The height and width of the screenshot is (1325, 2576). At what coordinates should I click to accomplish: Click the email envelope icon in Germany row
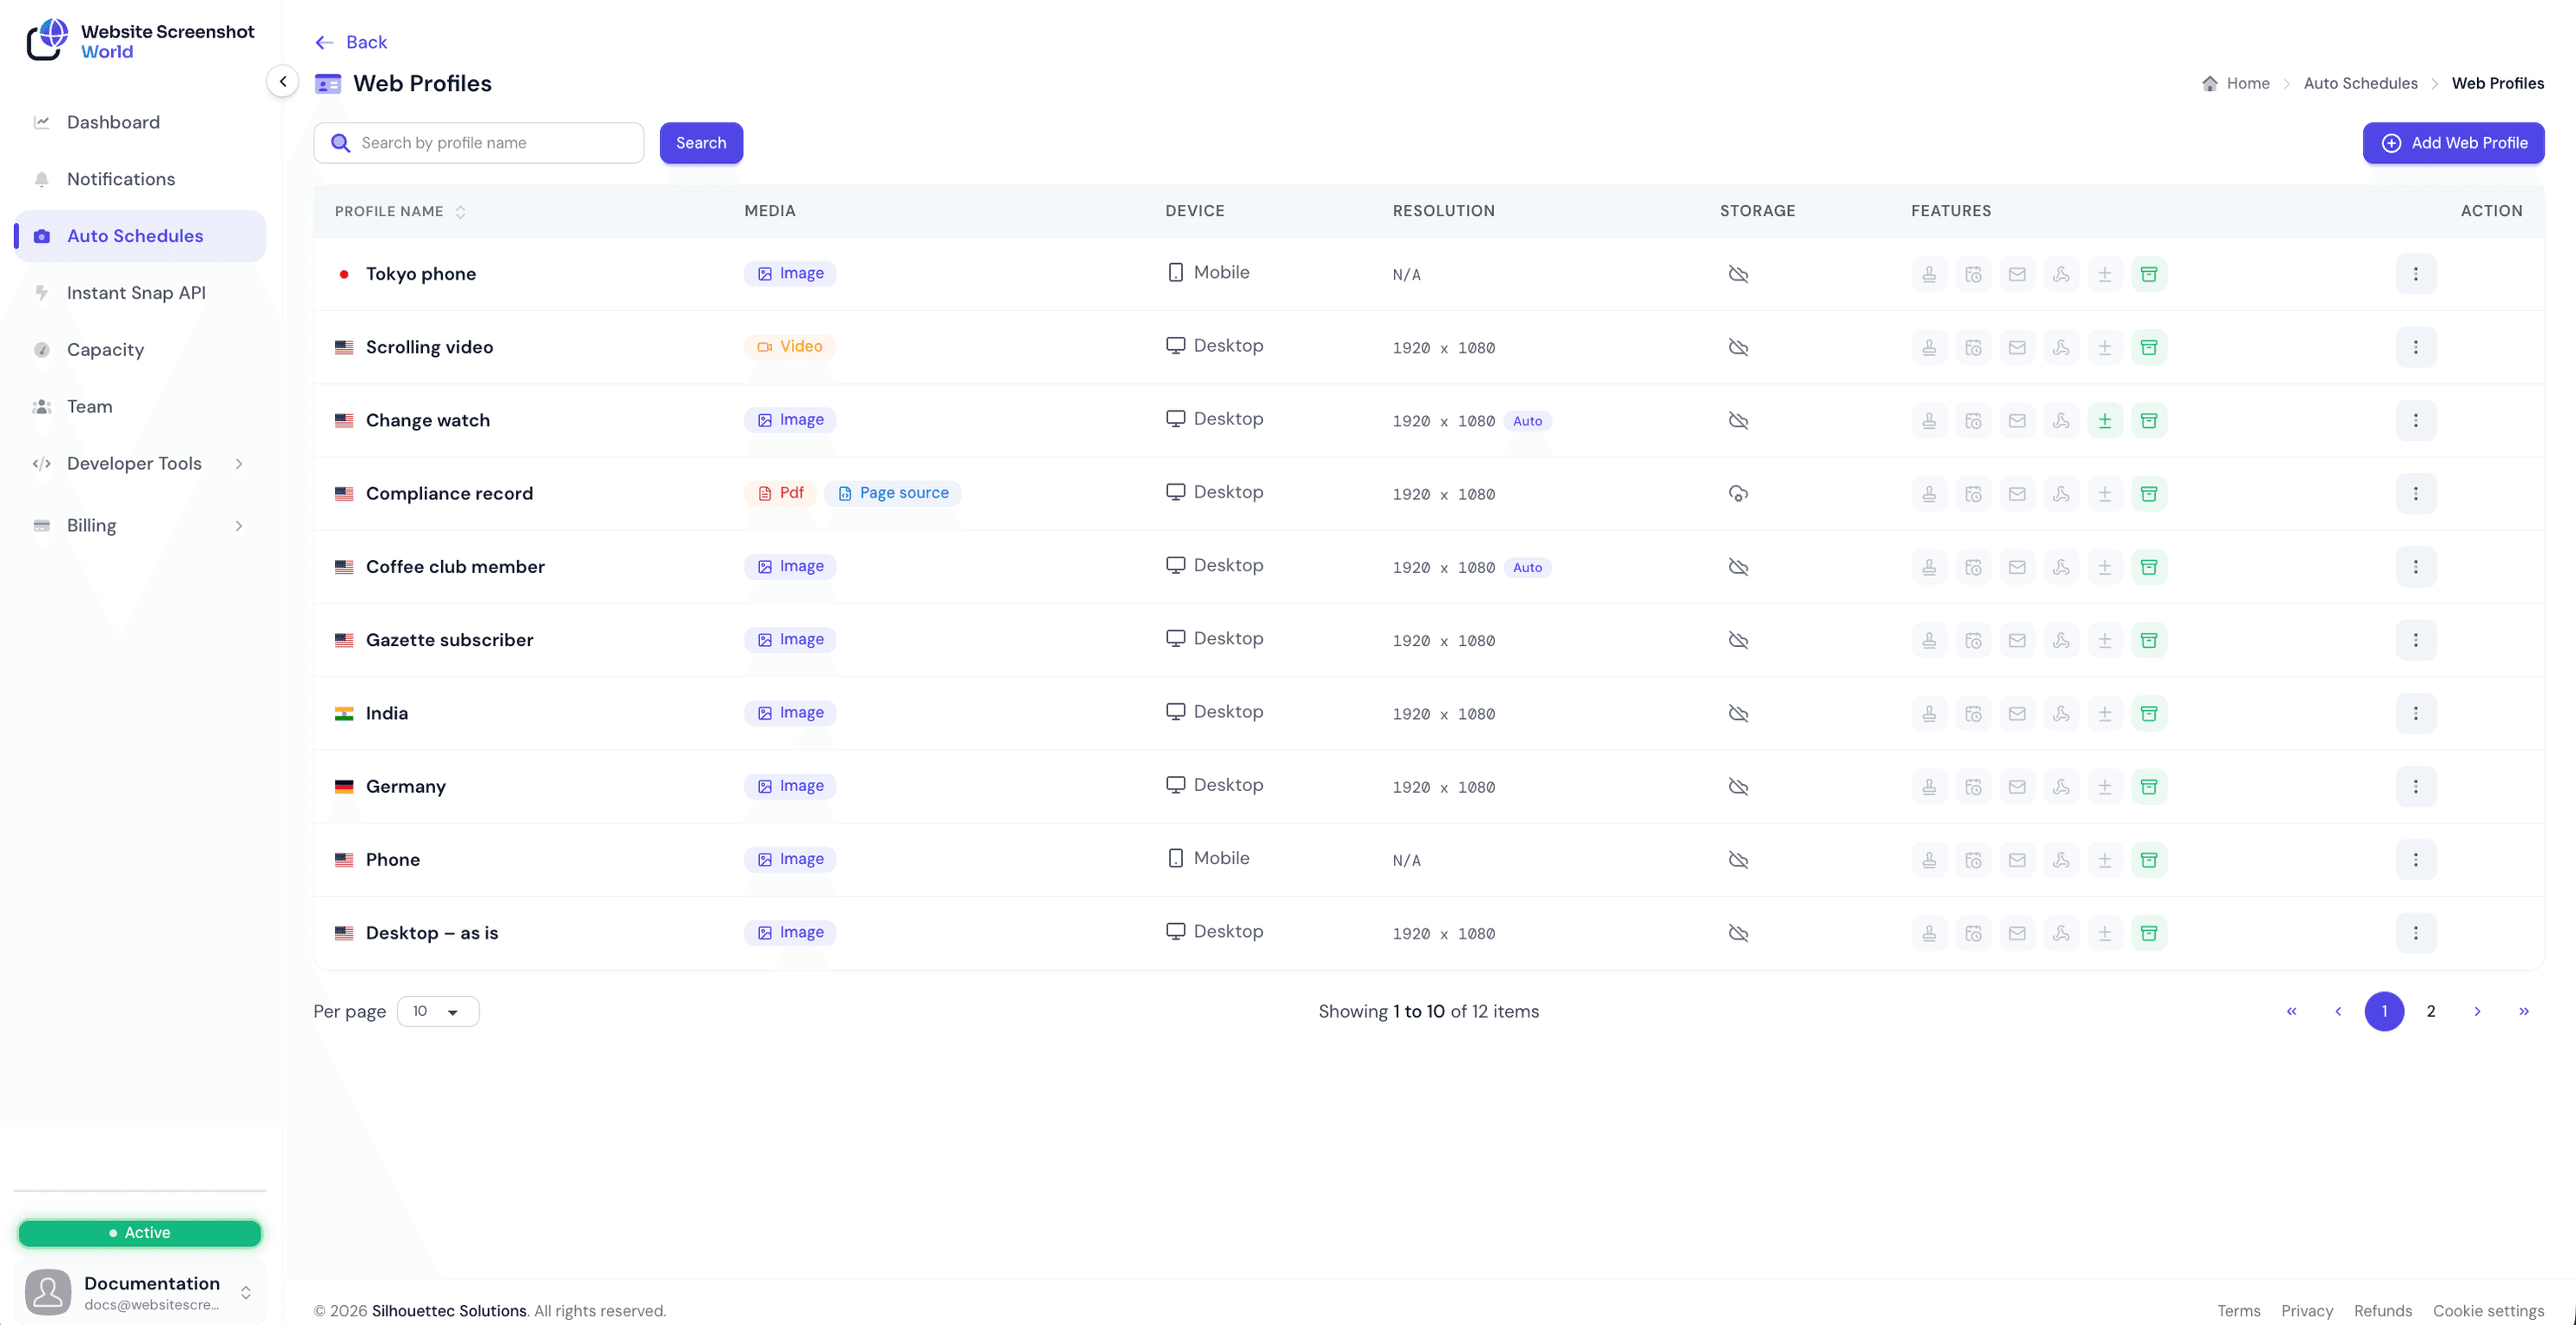(2017, 787)
